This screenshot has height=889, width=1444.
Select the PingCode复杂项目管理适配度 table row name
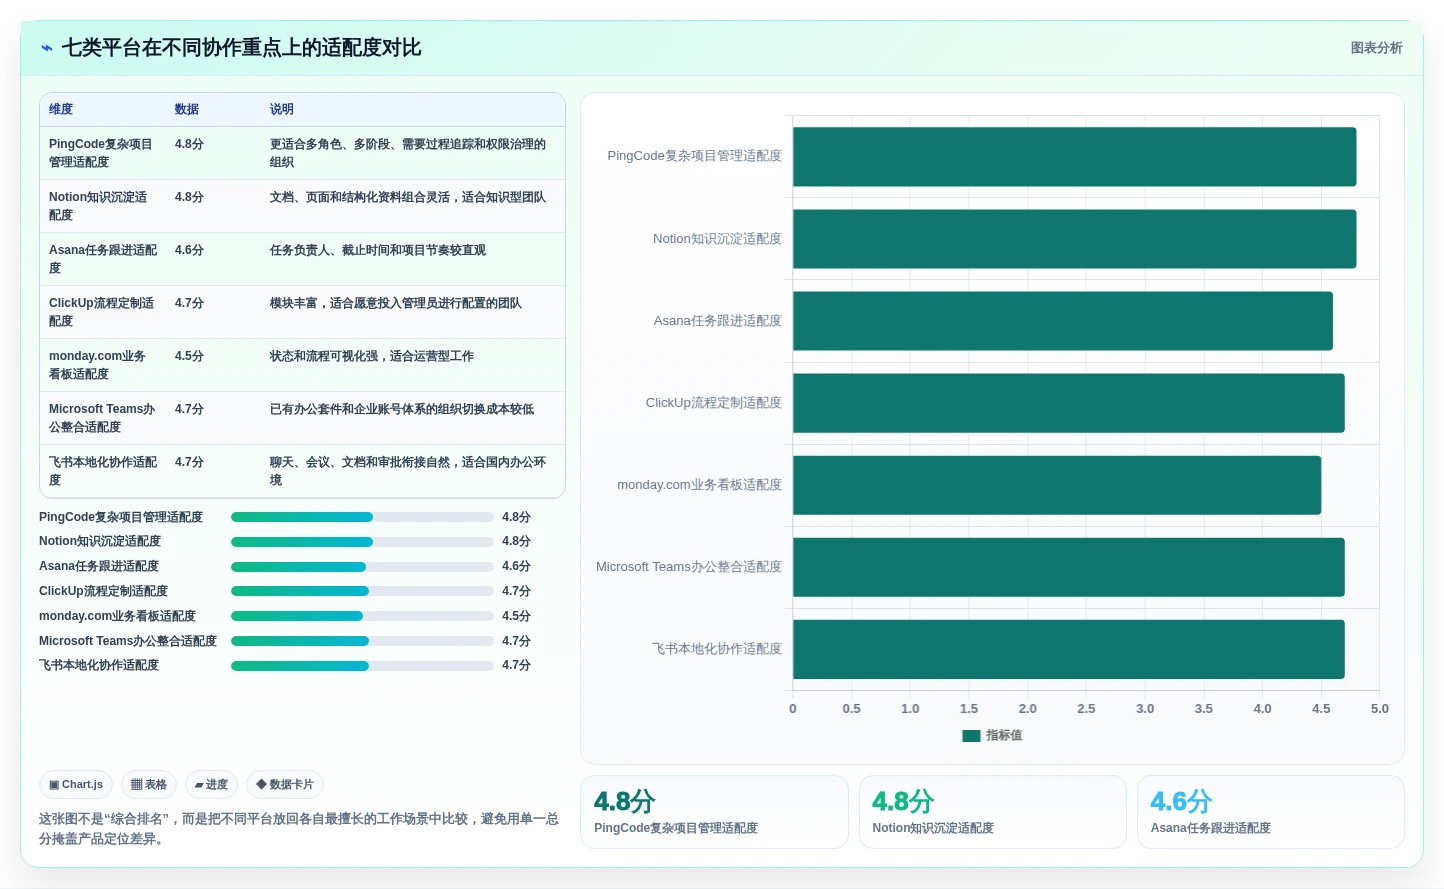(x=101, y=153)
